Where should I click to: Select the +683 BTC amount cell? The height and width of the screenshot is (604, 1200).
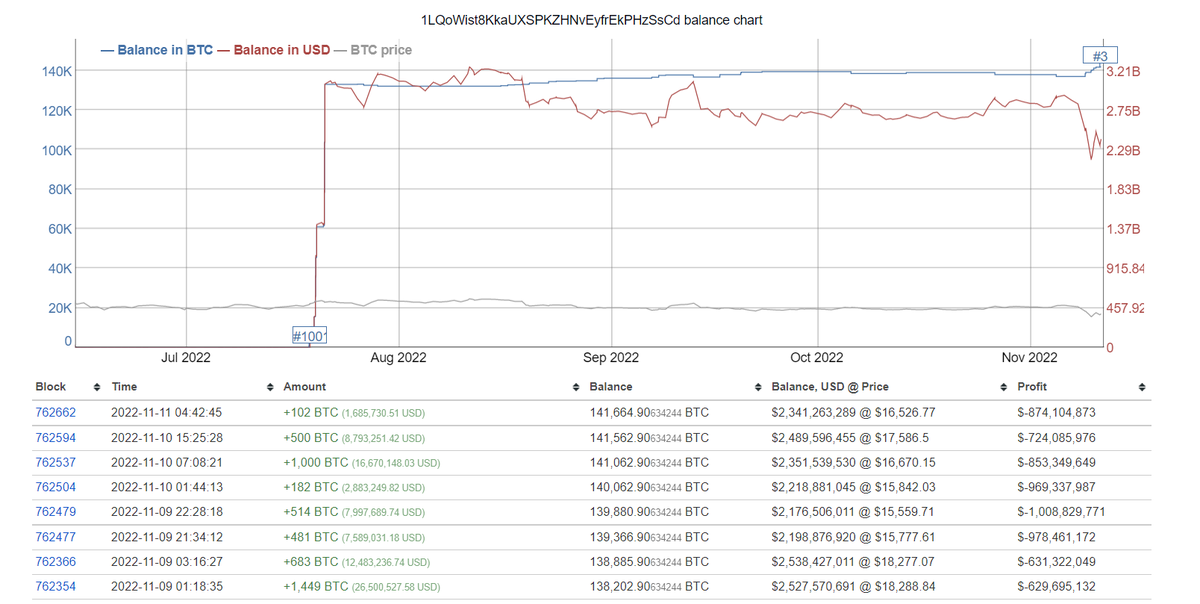point(357,562)
